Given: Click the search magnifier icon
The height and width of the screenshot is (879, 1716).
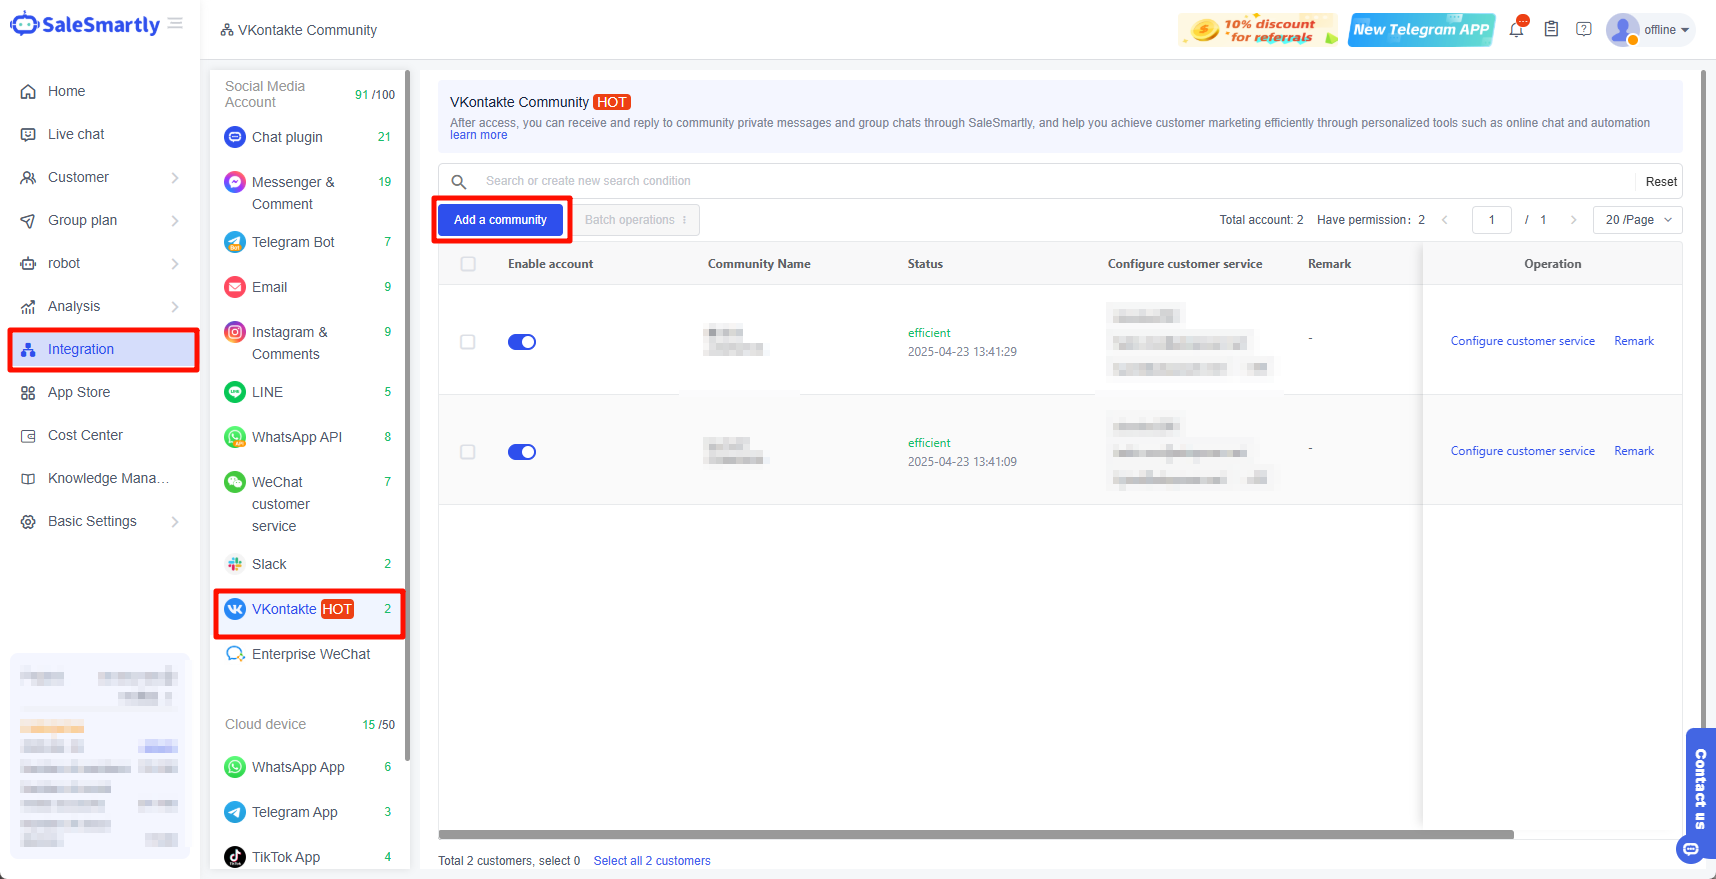Looking at the screenshot, I should pos(459,182).
